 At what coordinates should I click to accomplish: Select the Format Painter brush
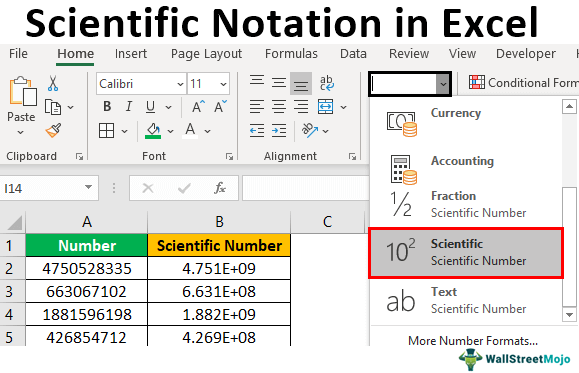tap(53, 130)
